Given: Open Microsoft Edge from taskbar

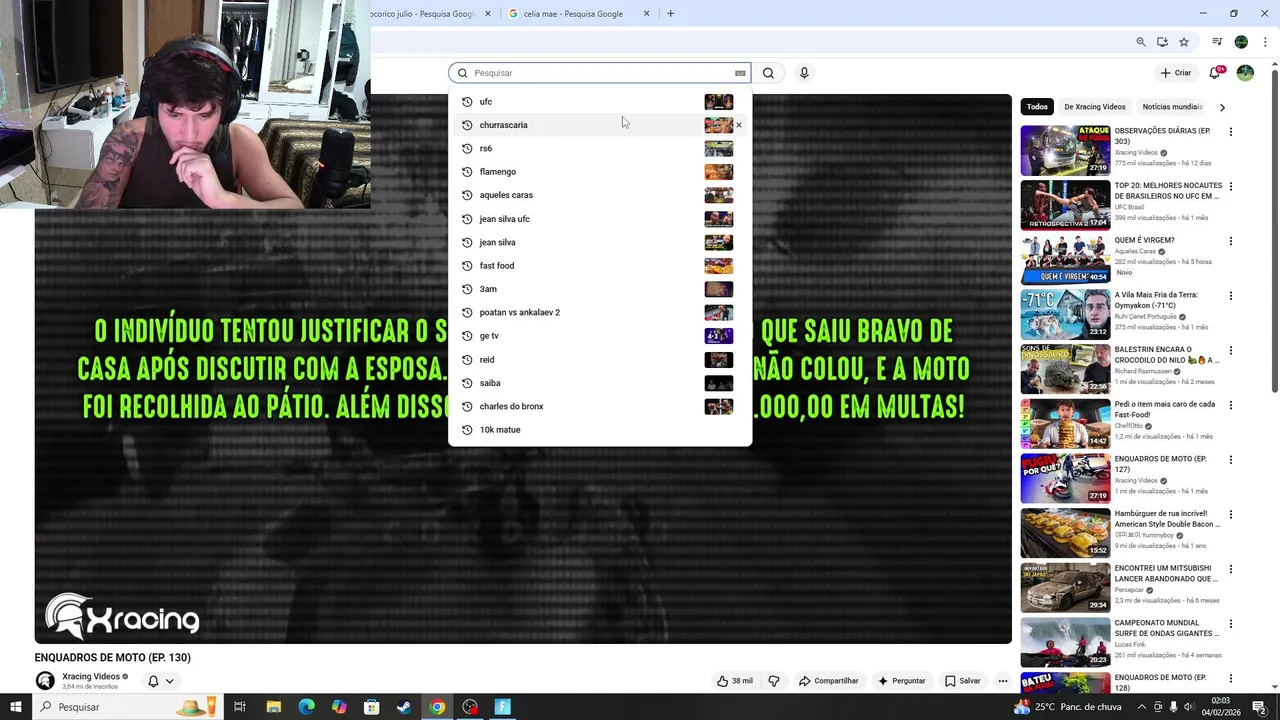Looking at the screenshot, I should (306, 707).
